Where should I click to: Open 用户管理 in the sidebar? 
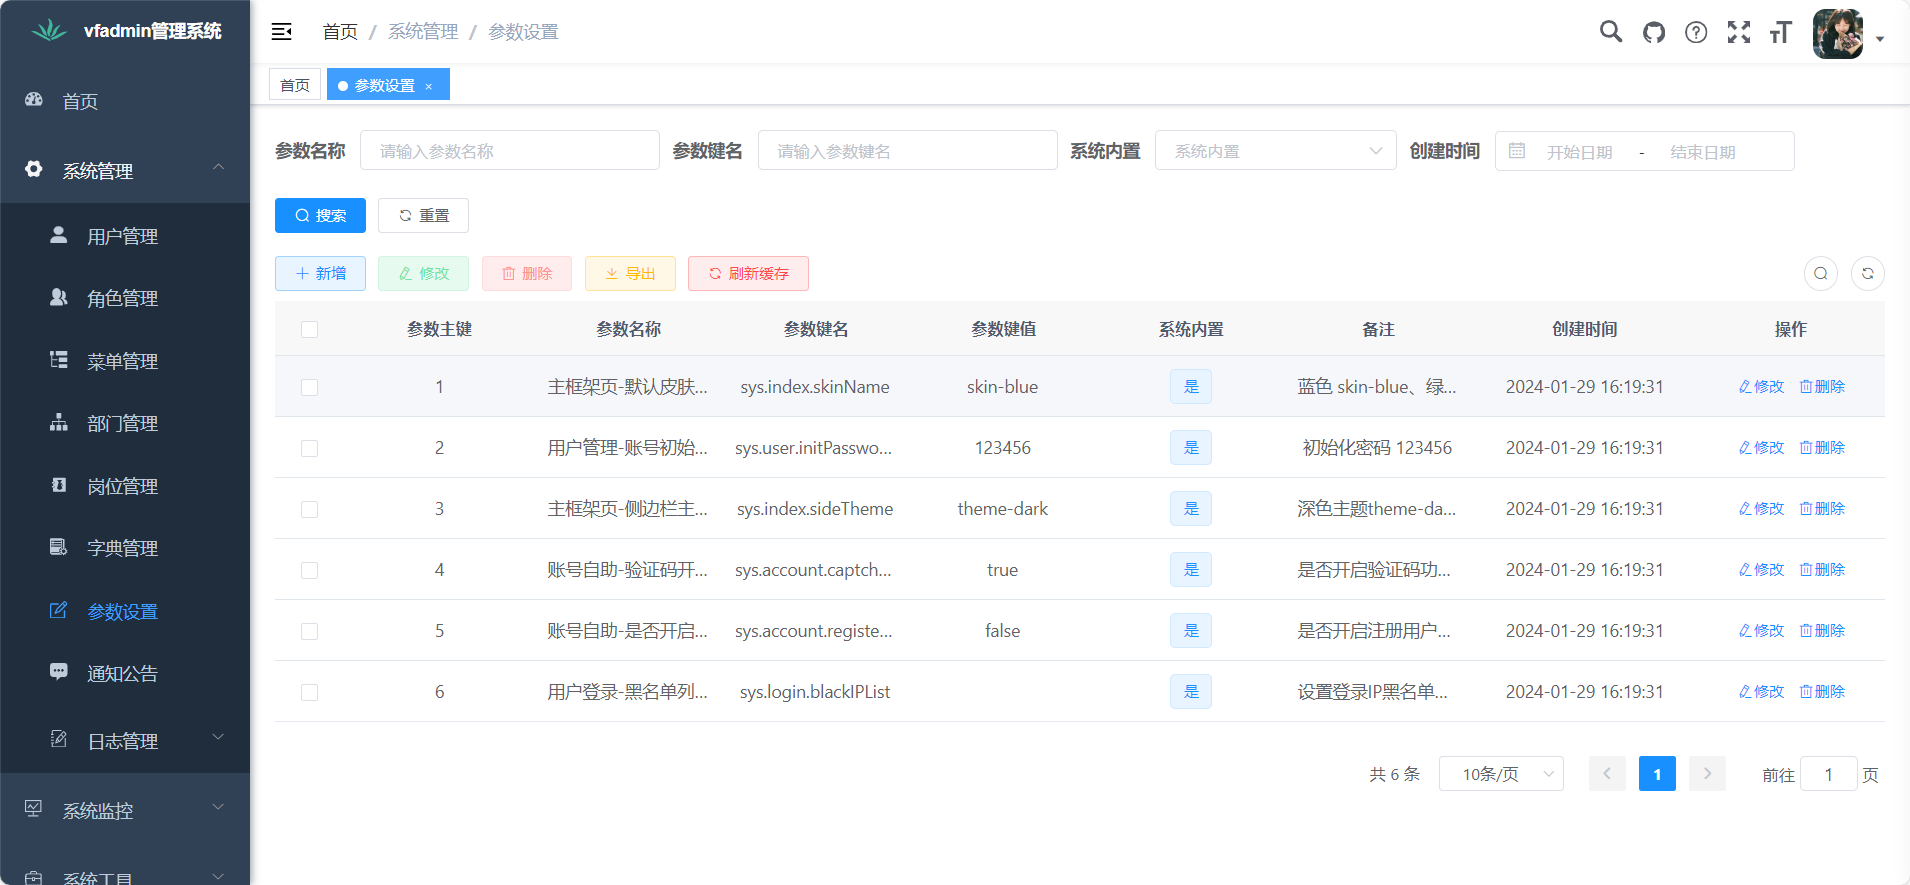[122, 237]
